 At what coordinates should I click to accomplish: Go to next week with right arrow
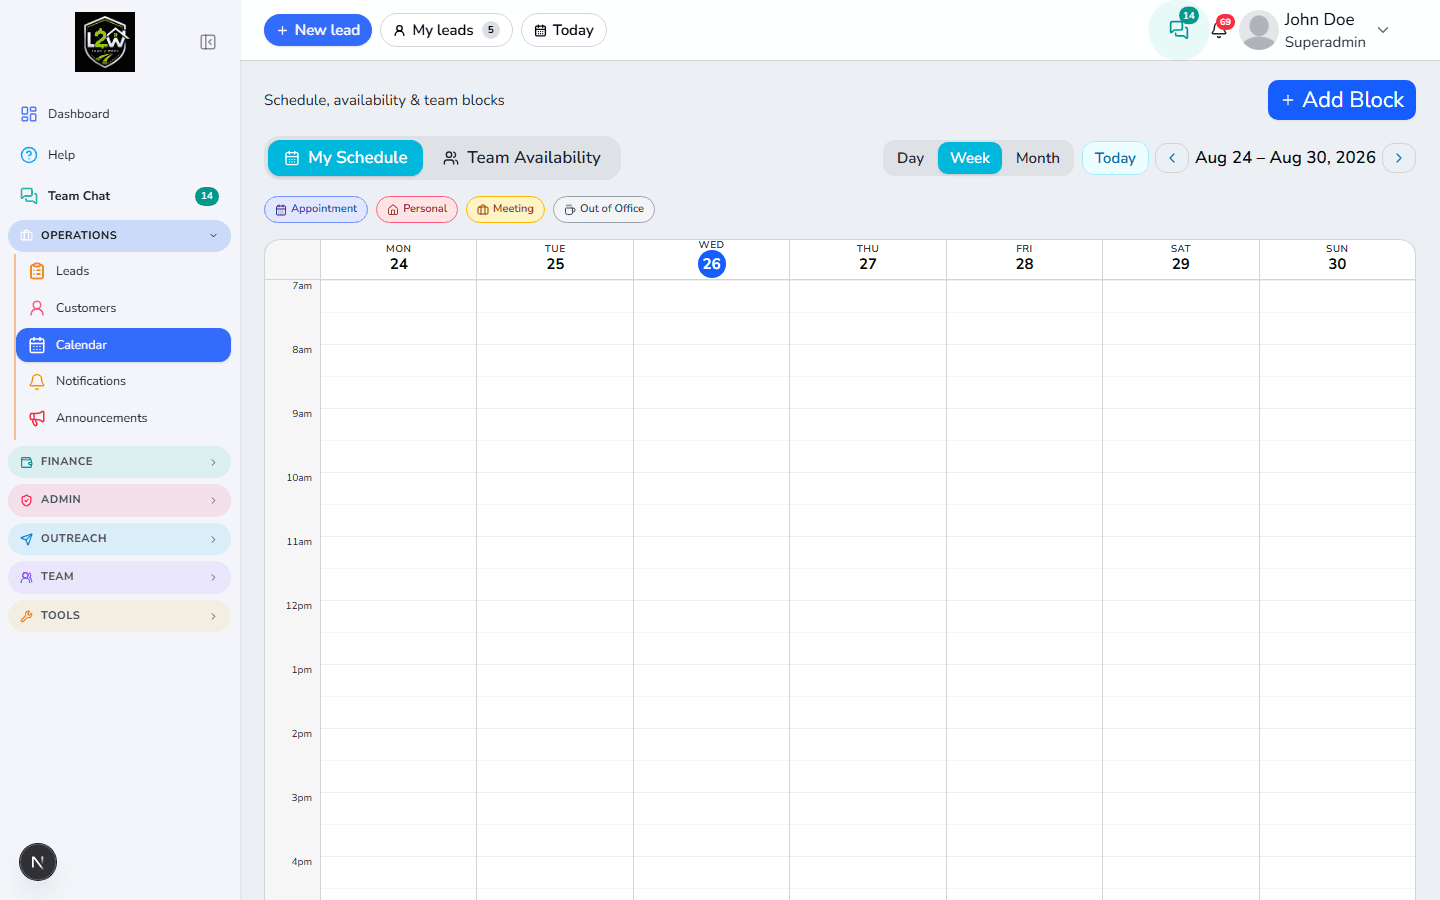[1399, 158]
